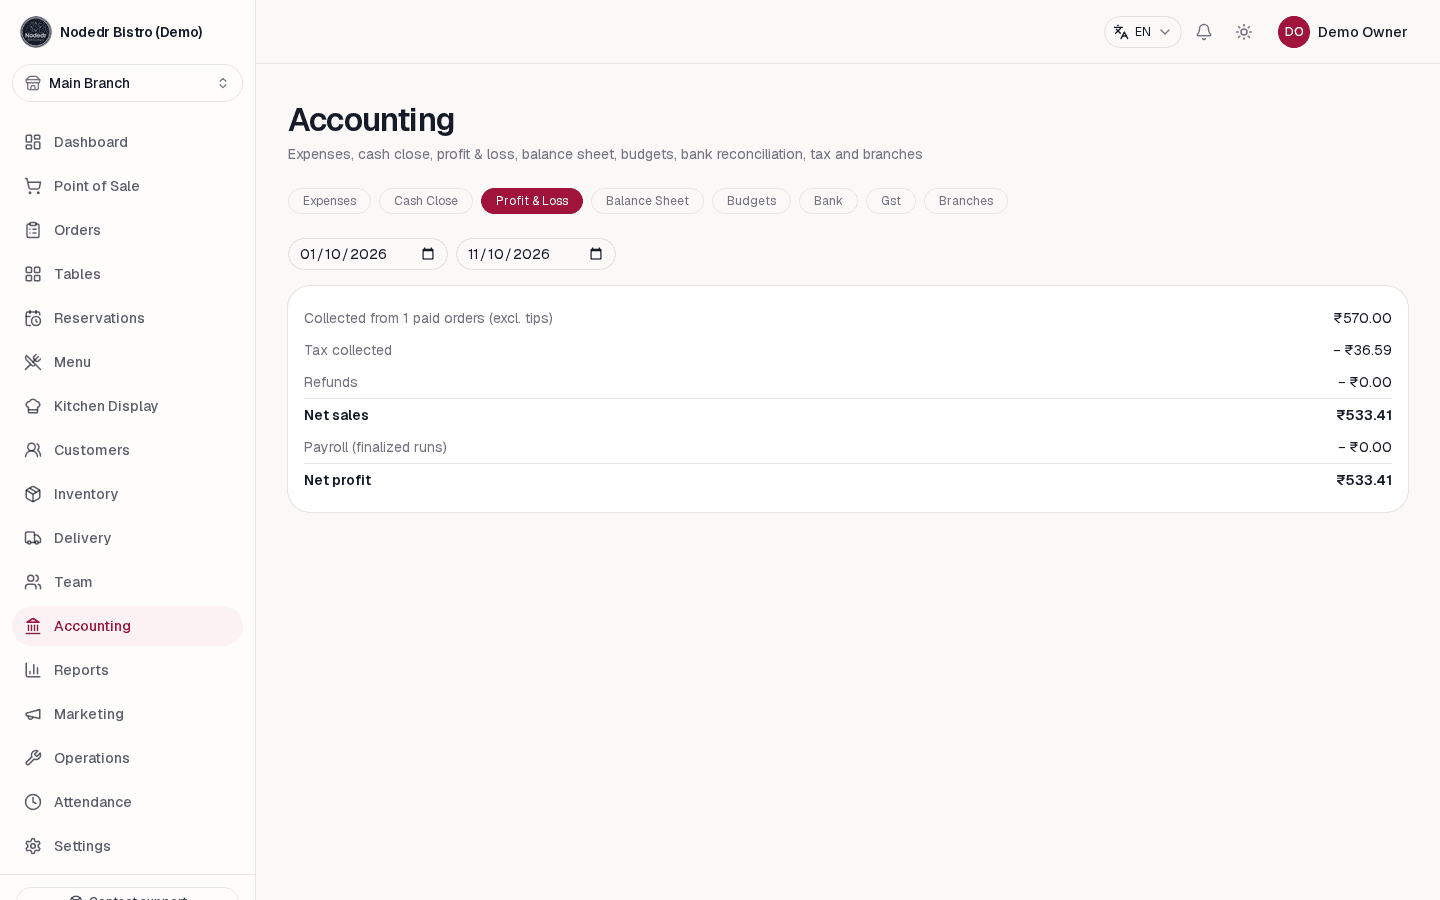The width and height of the screenshot is (1440, 900).
Task: Open Inventory page
Action: tap(127, 494)
